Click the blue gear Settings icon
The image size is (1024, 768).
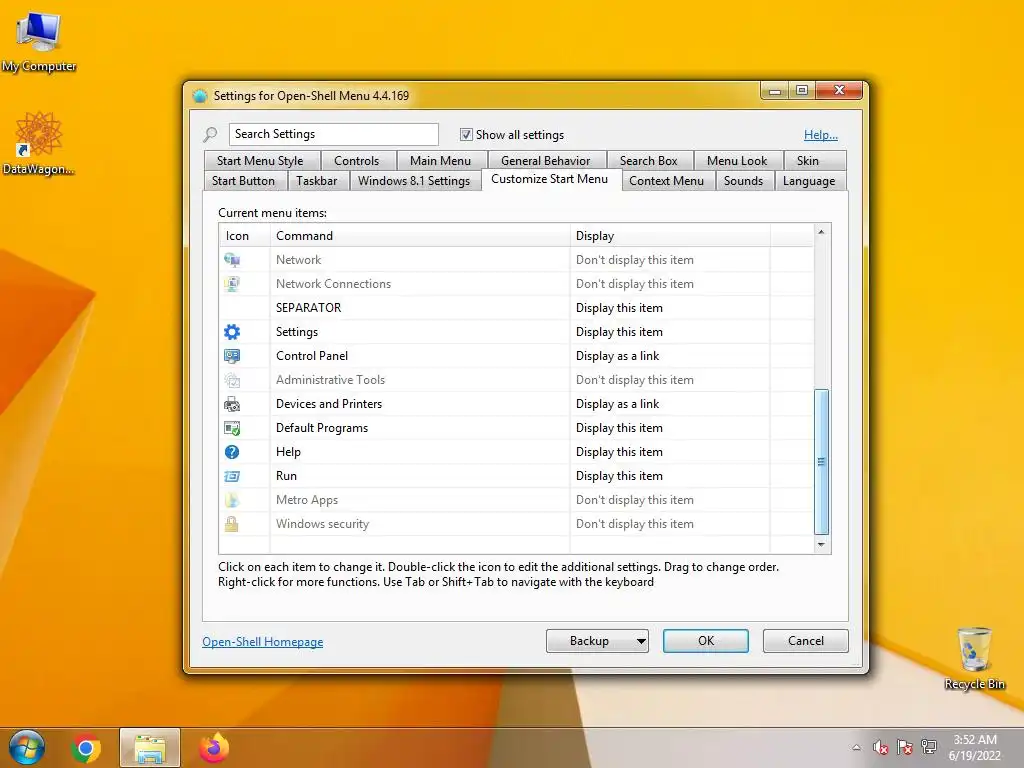pos(232,332)
